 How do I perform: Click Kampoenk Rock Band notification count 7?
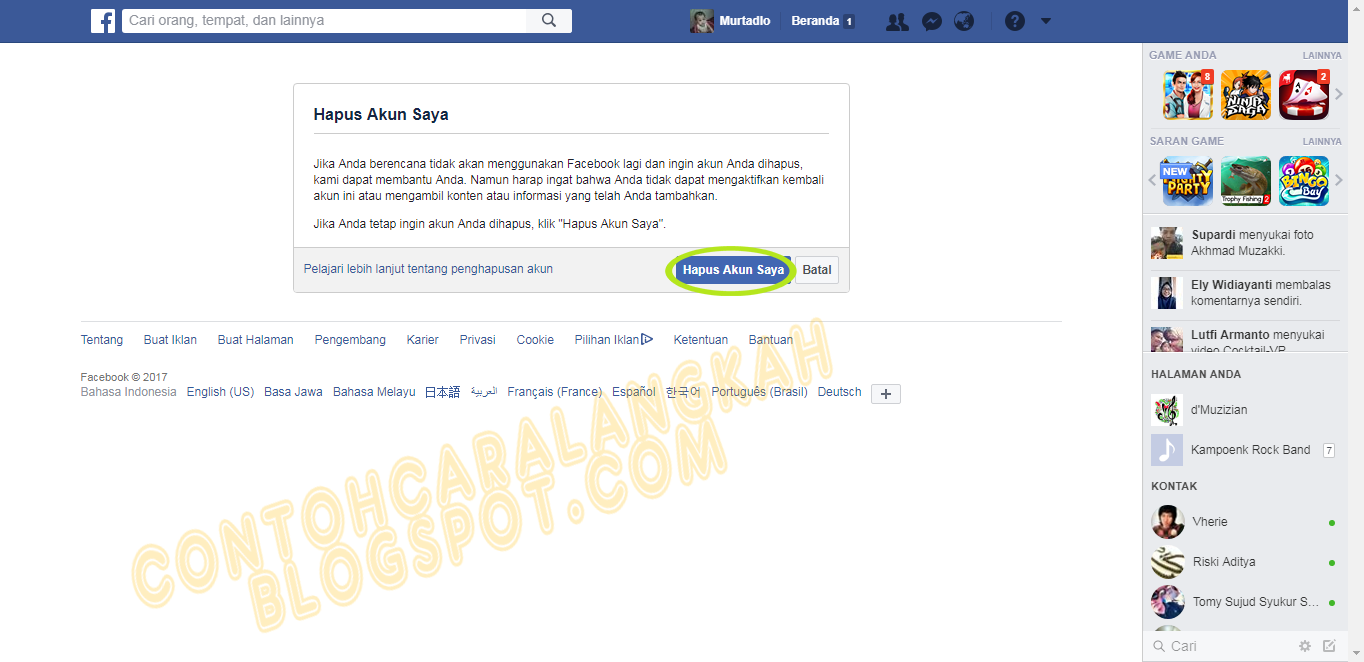[1329, 450]
